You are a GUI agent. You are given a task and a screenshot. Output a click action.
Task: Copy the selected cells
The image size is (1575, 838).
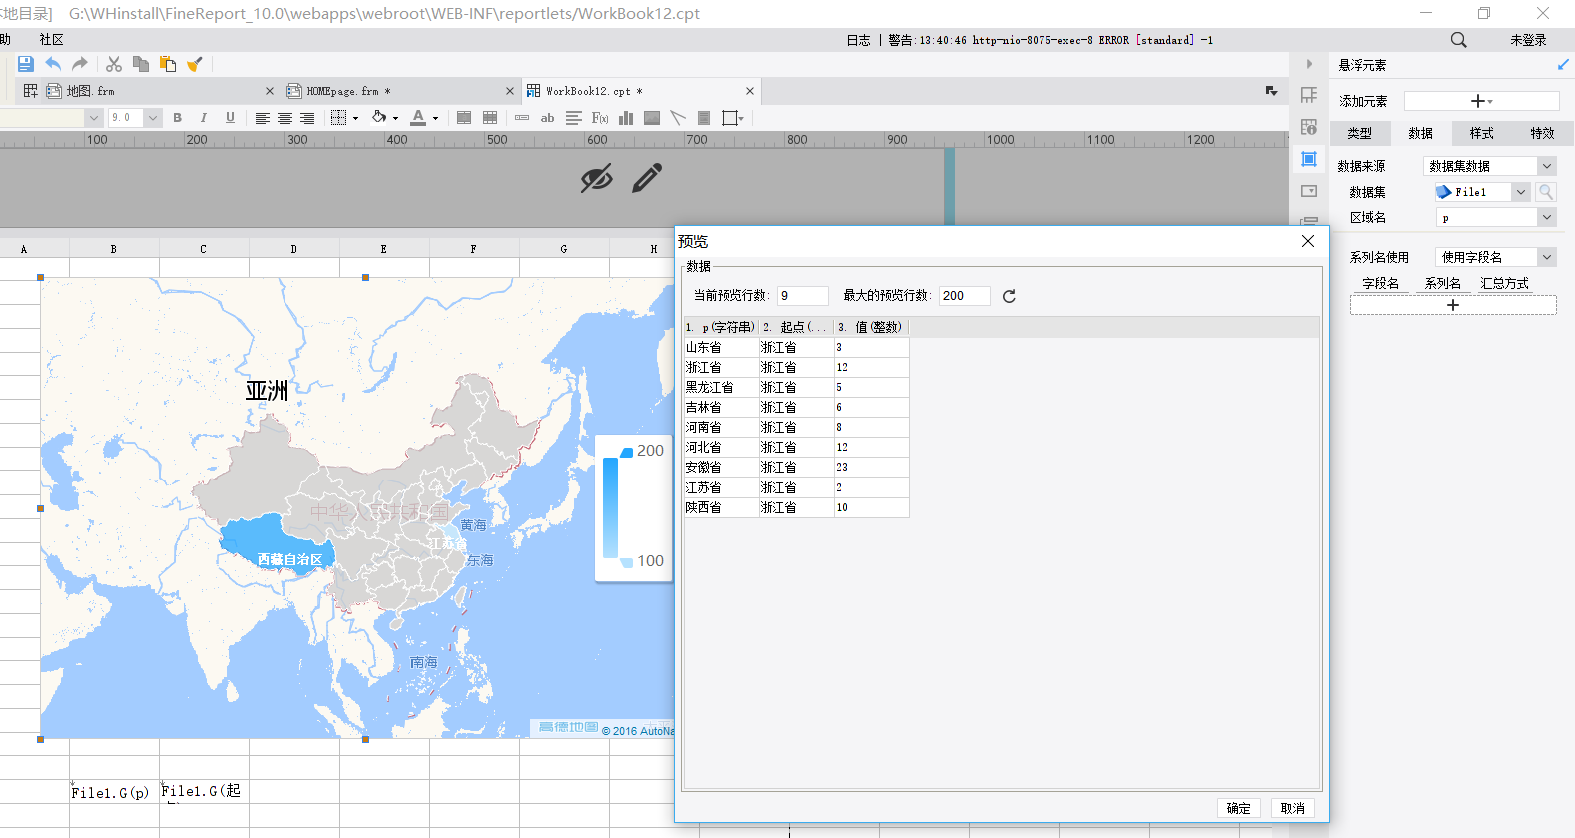[x=141, y=64]
